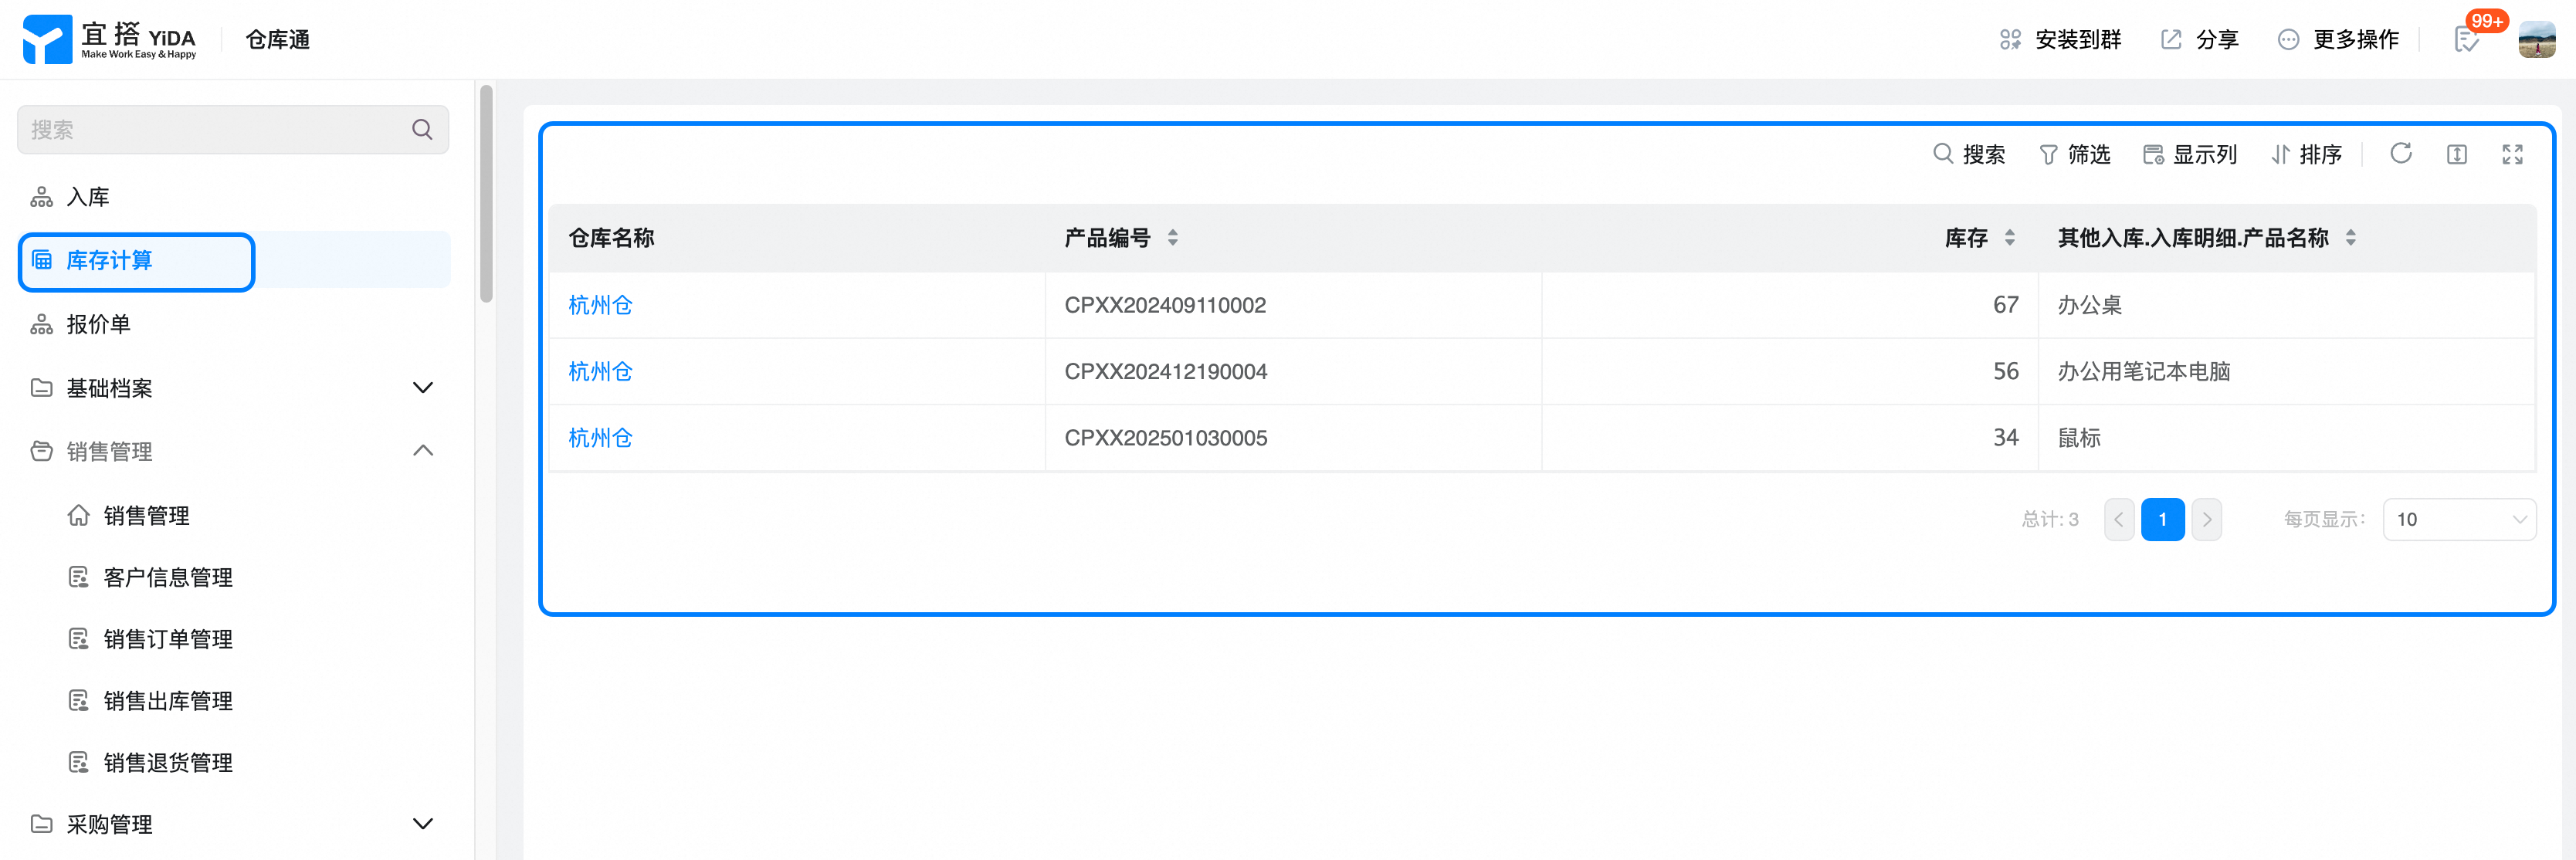
Task: Open the 显示列 column display settings
Action: pos(2190,155)
